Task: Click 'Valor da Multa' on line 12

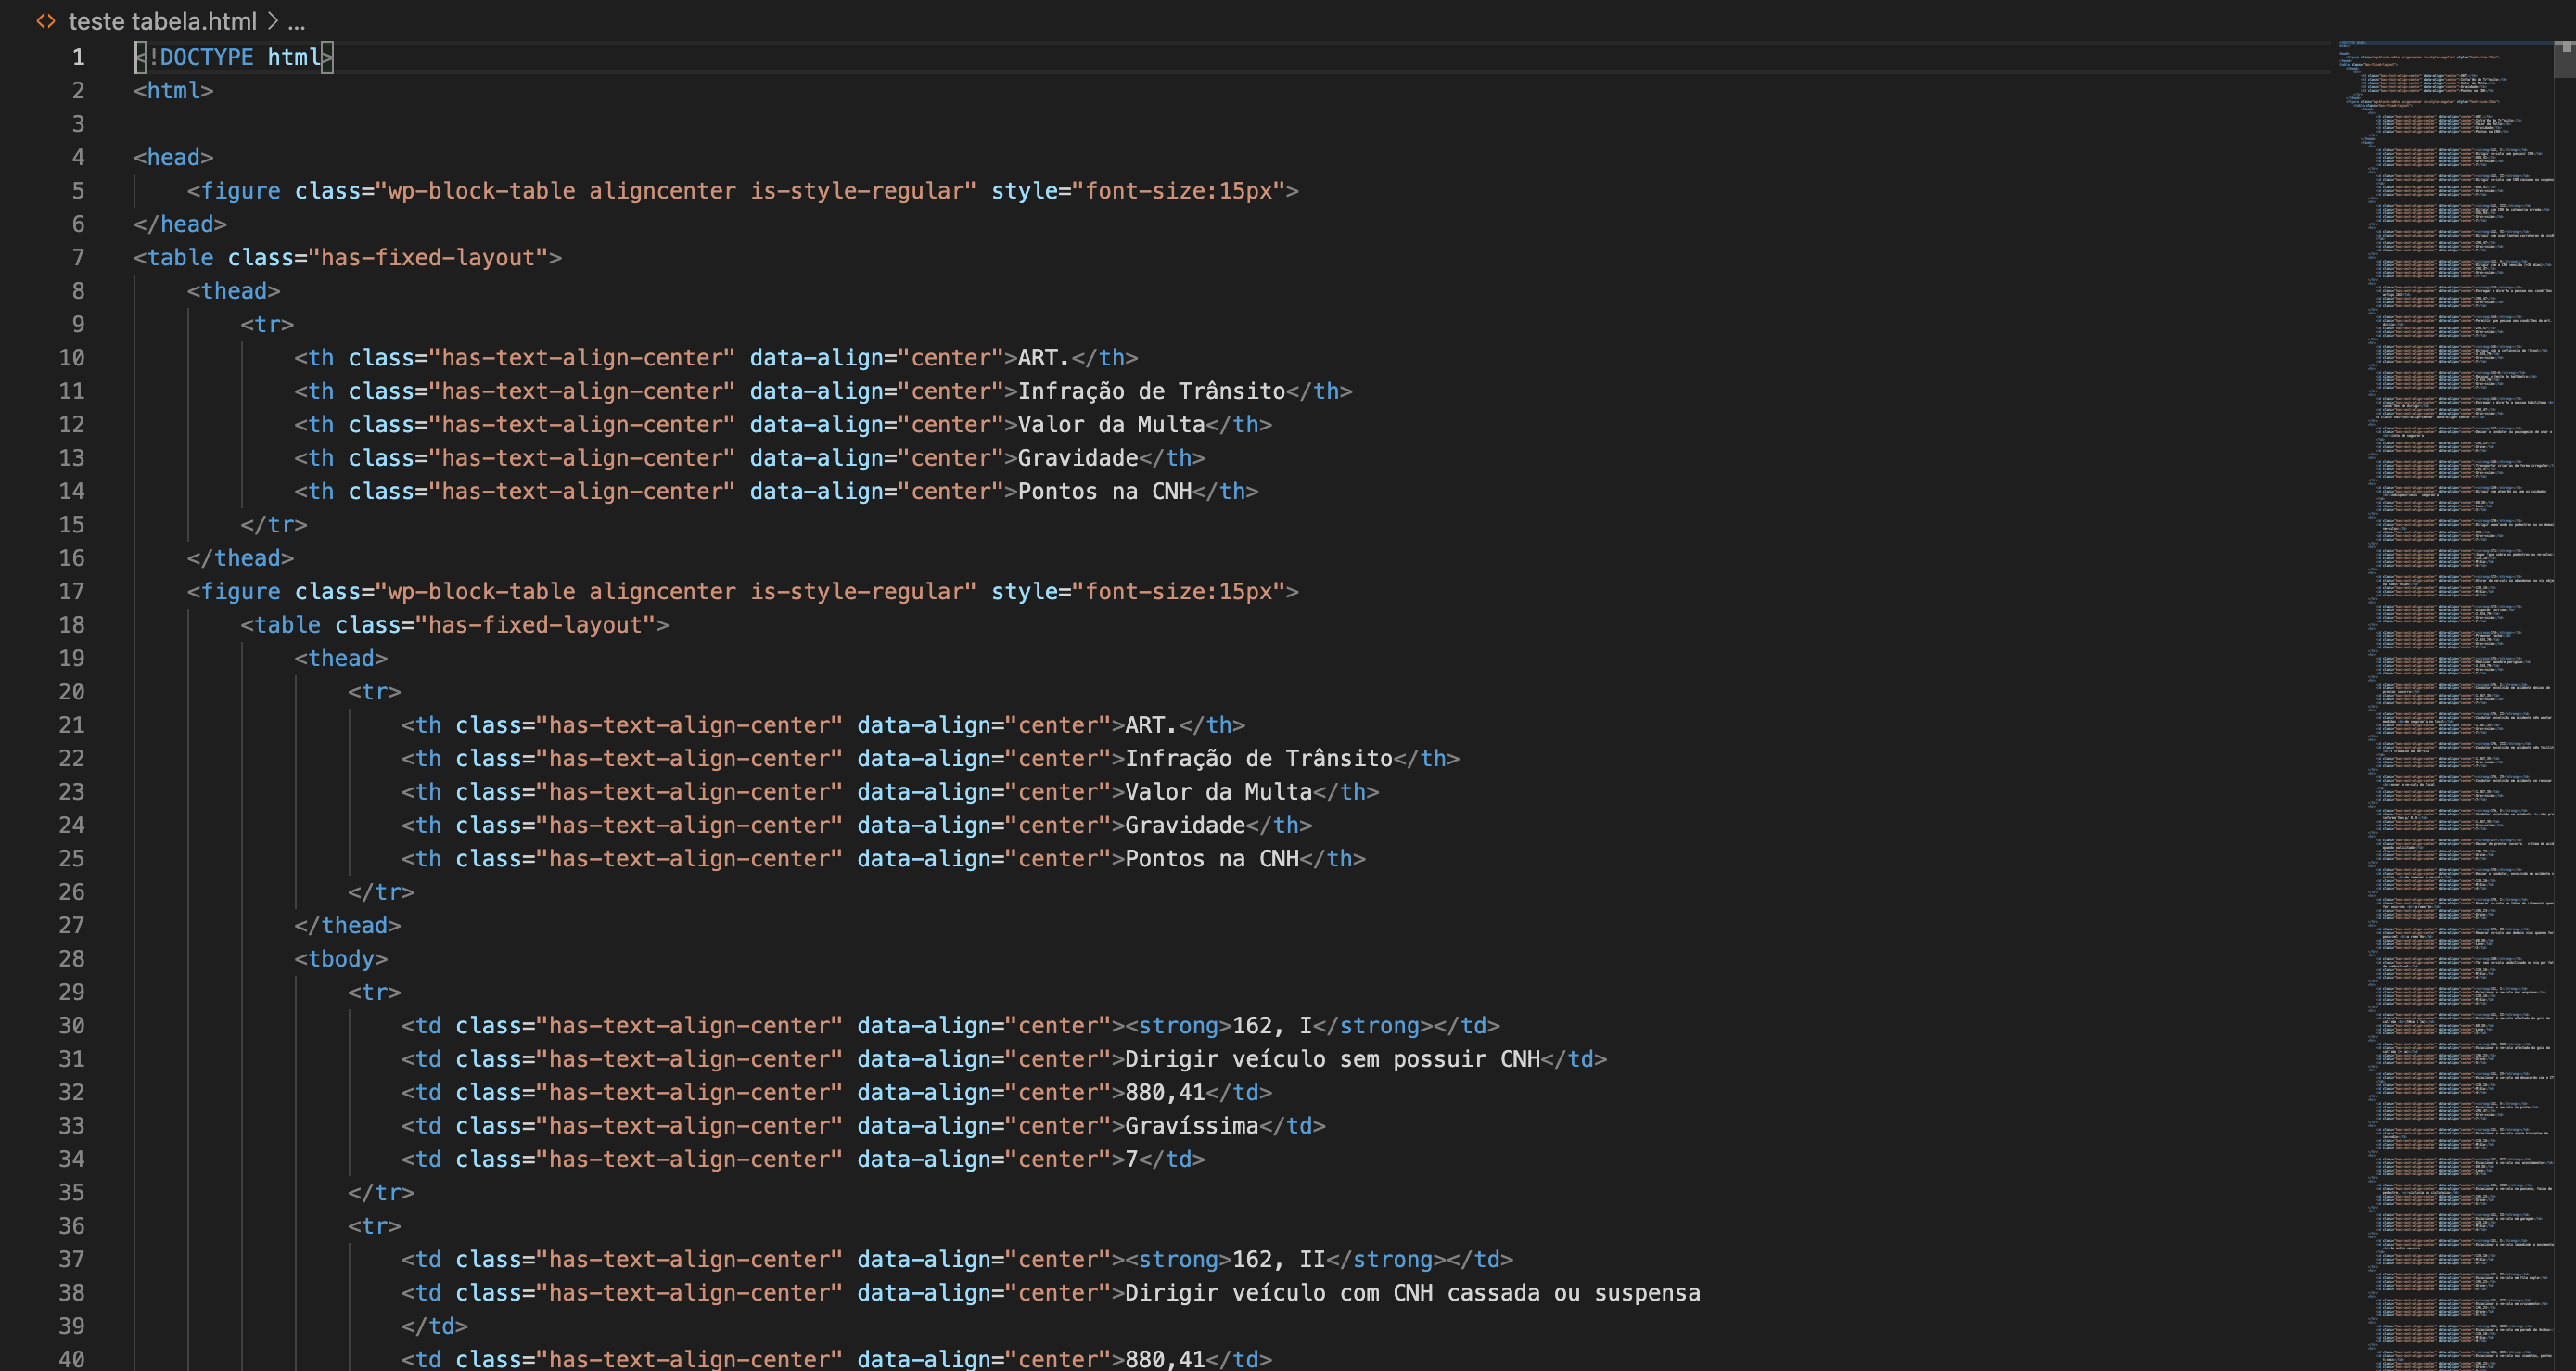Action: [x=1111, y=424]
